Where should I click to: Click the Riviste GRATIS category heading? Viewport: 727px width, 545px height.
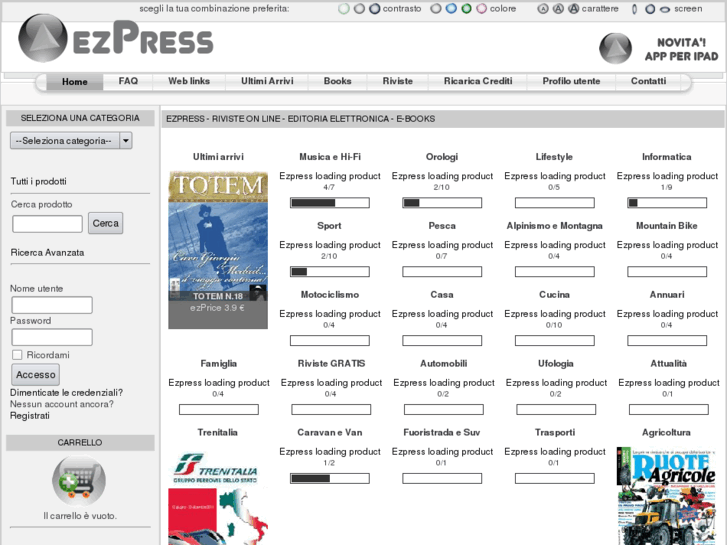click(331, 364)
